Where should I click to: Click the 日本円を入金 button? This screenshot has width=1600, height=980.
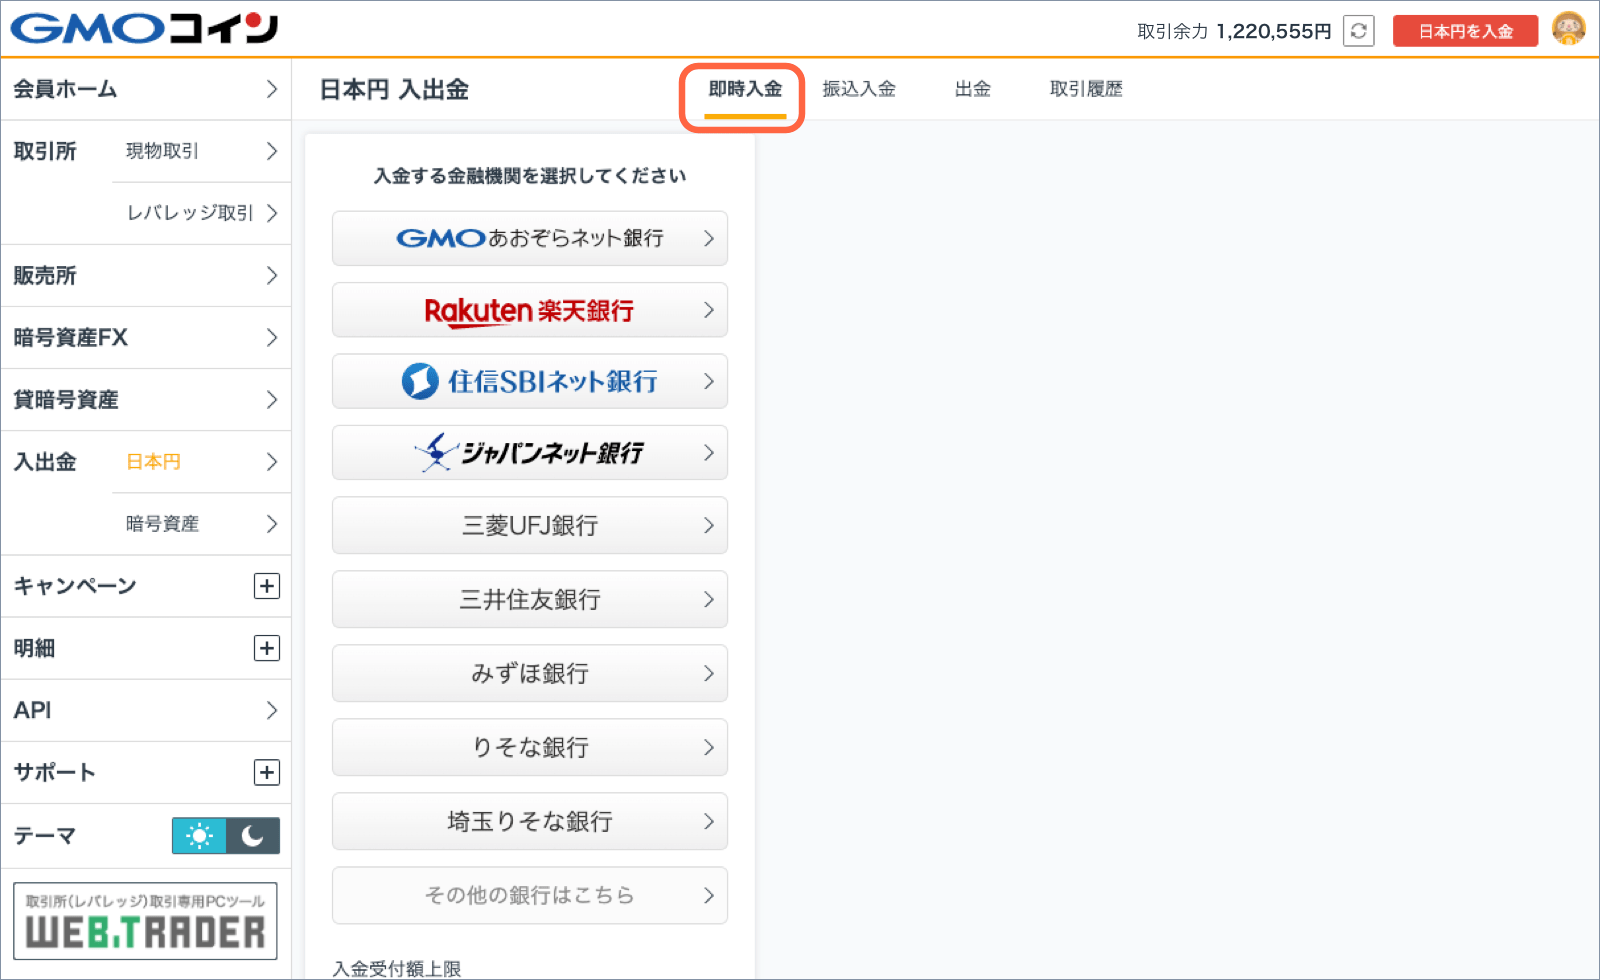click(x=1465, y=31)
